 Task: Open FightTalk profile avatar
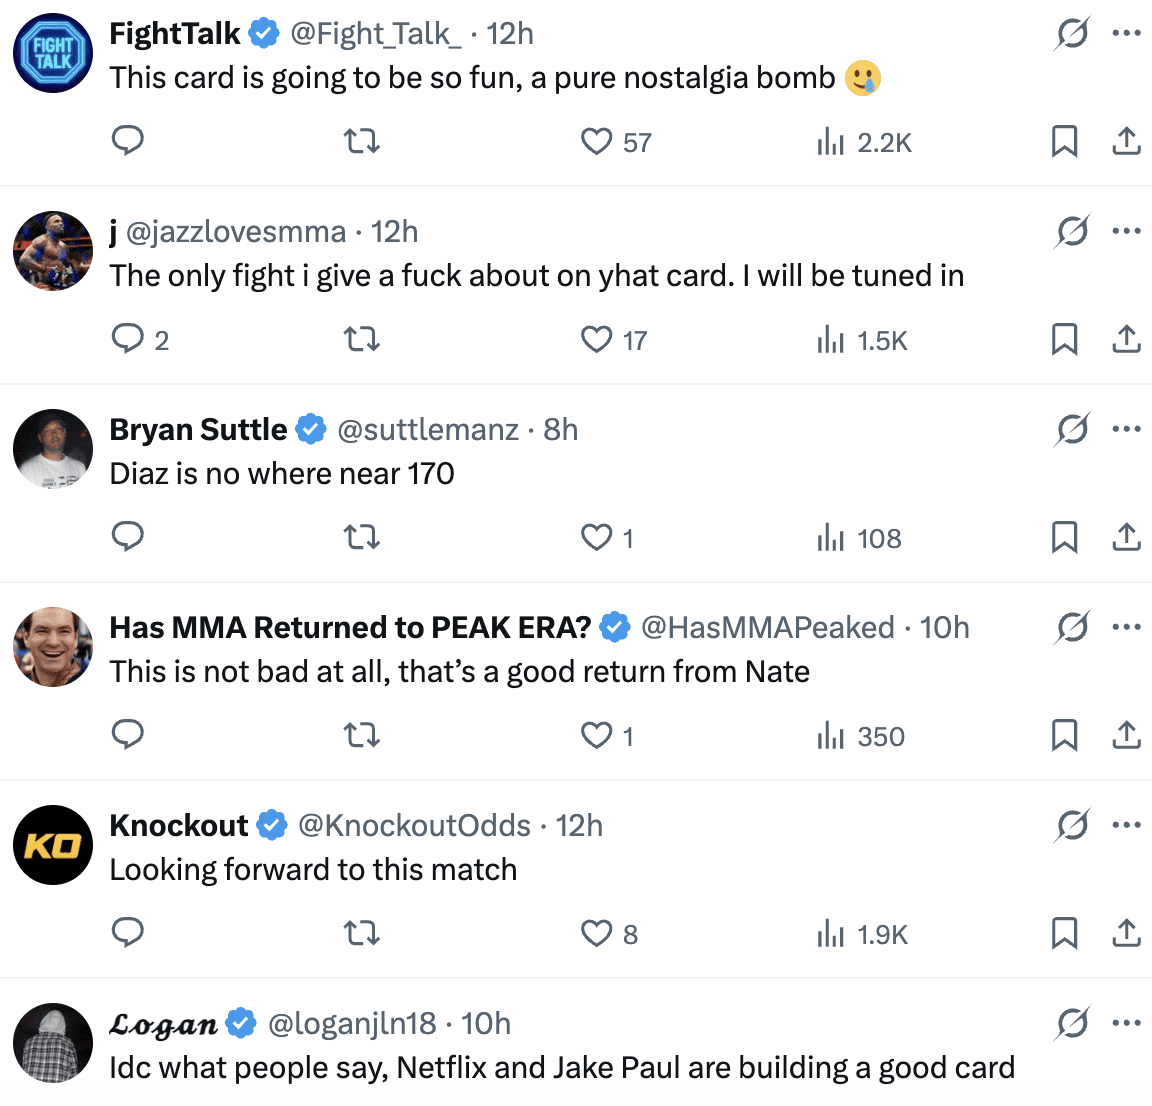click(53, 53)
